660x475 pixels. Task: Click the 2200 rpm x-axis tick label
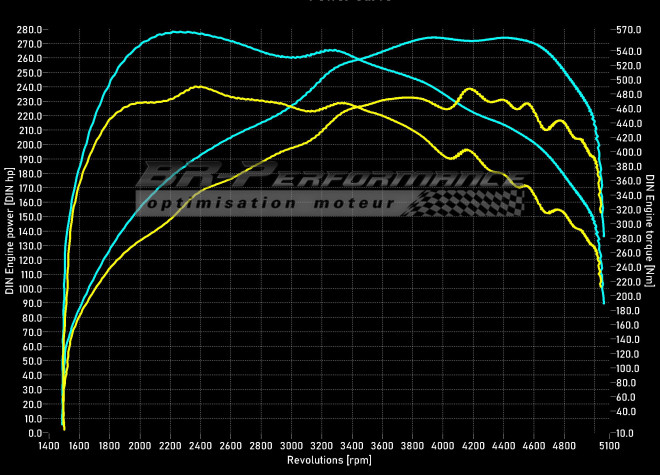coord(170,447)
